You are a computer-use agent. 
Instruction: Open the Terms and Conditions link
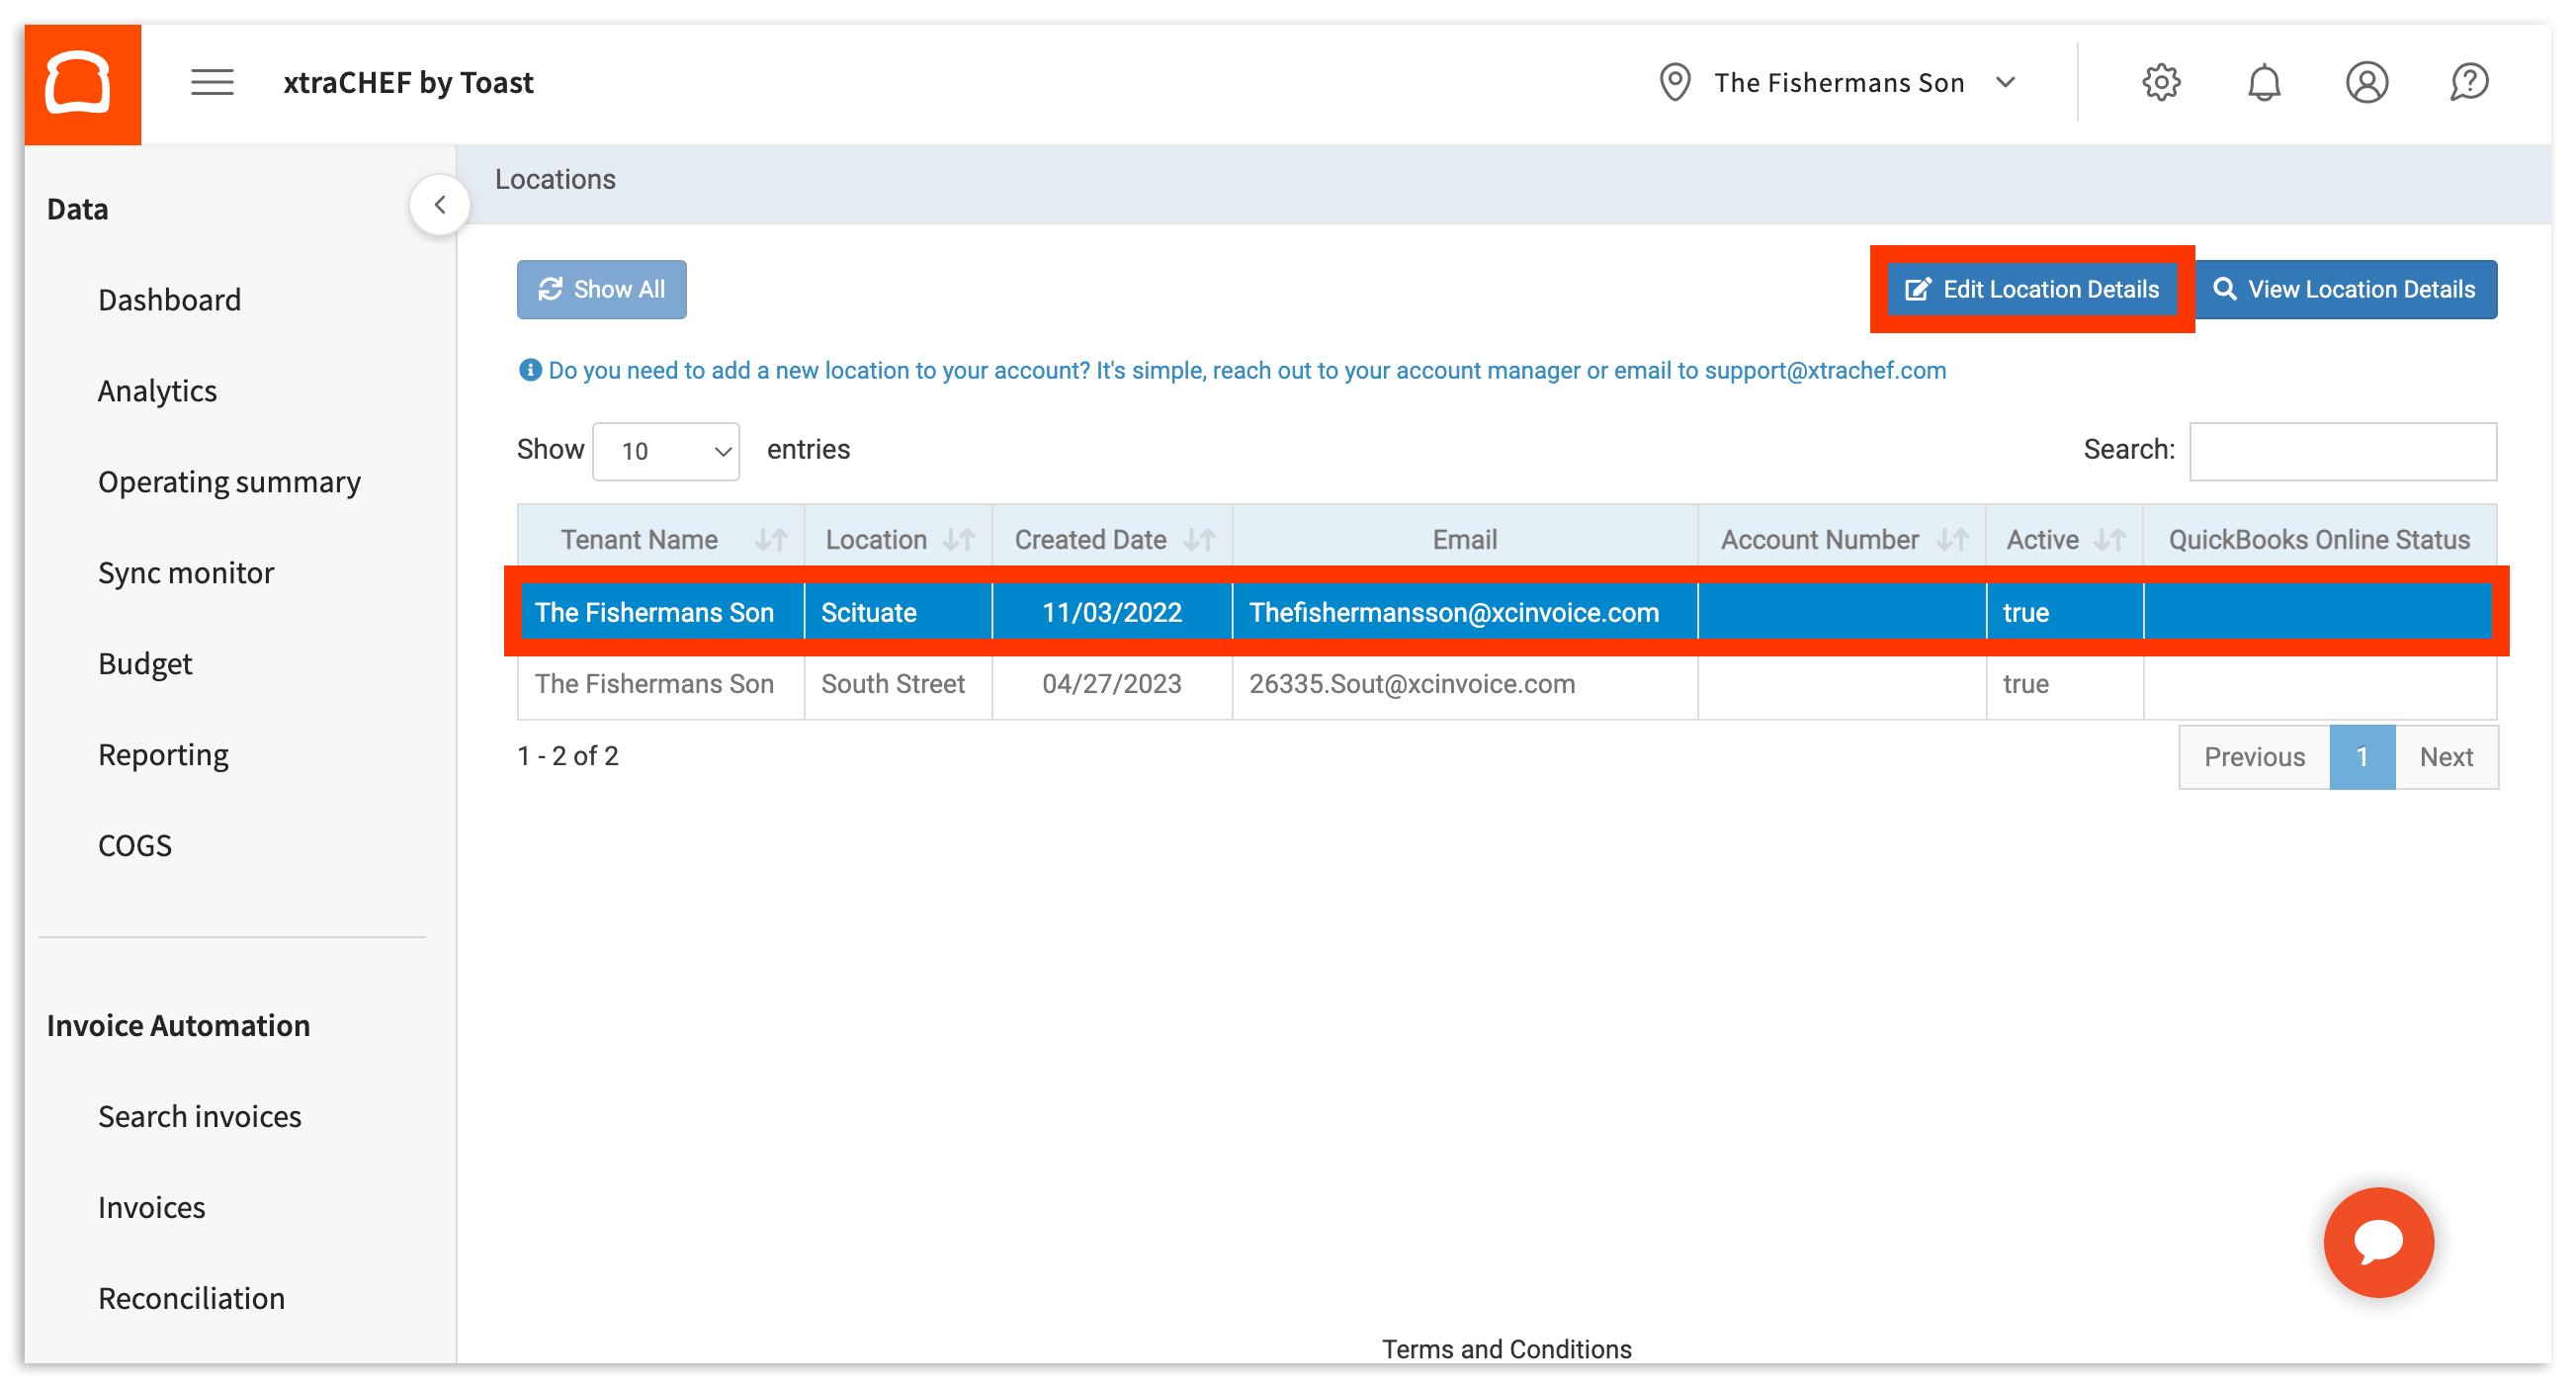pyautogui.click(x=1505, y=1348)
